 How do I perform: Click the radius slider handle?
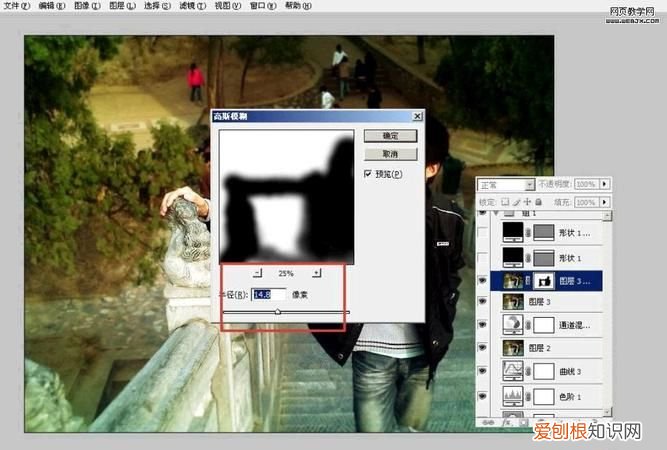[278, 312]
